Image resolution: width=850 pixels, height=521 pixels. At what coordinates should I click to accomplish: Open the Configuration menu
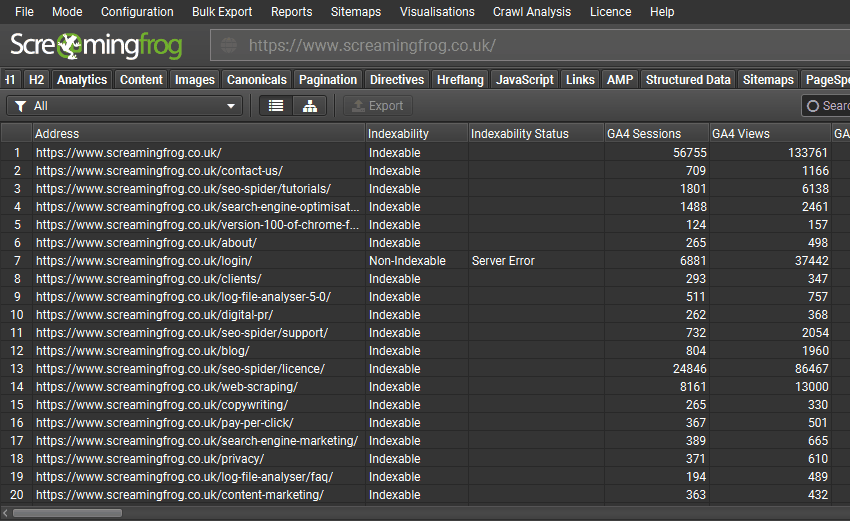pyautogui.click(x=137, y=12)
